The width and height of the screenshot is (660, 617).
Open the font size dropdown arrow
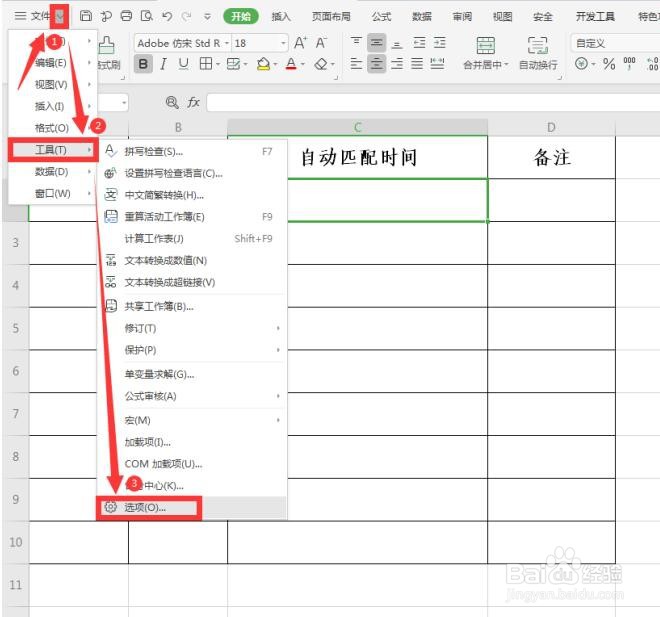[x=283, y=43]
